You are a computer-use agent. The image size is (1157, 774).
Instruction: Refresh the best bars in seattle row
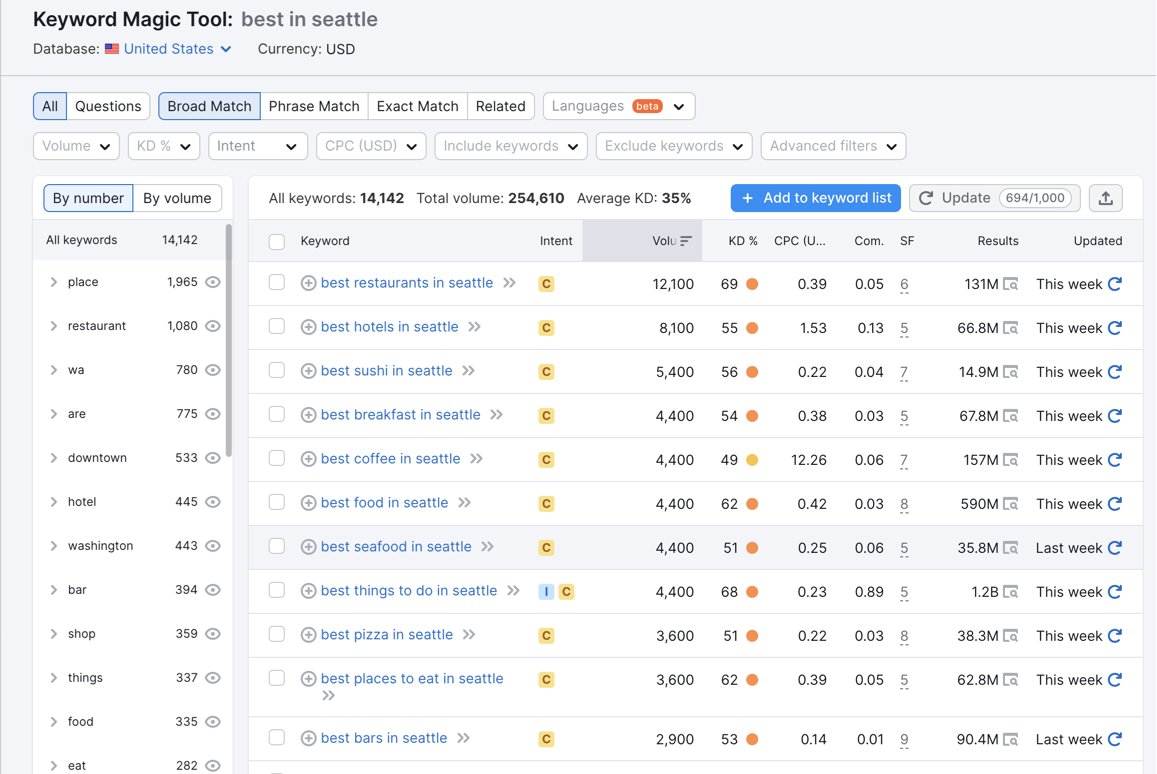click(1115, 739)
